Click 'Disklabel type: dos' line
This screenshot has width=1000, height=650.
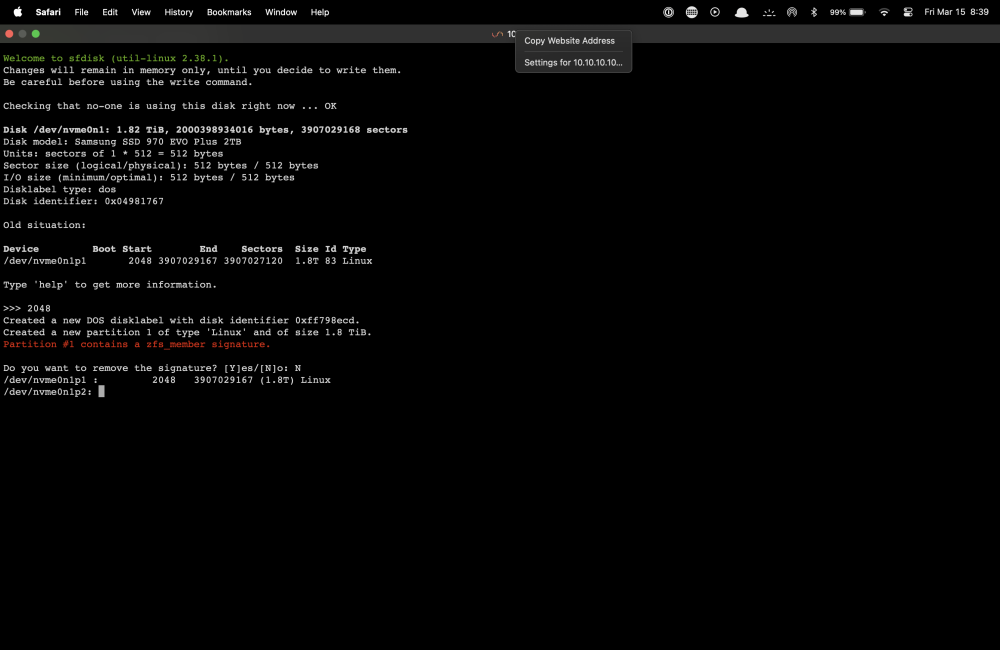[x=59, y=189]
